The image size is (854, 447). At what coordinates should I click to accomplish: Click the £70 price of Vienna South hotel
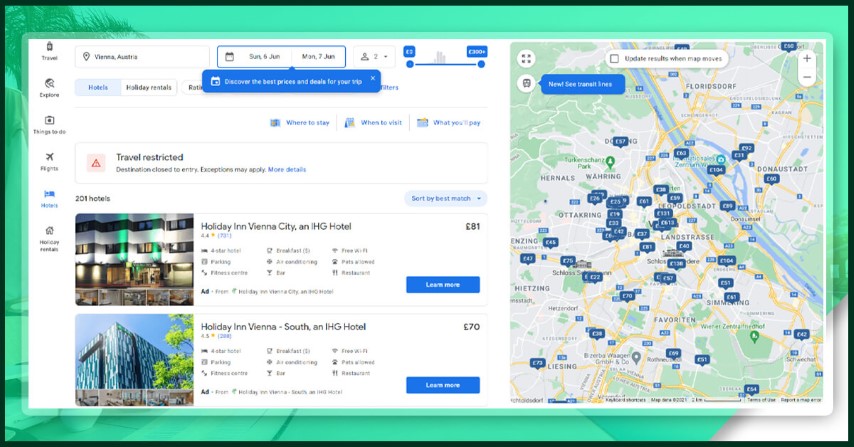click(472, 327)
